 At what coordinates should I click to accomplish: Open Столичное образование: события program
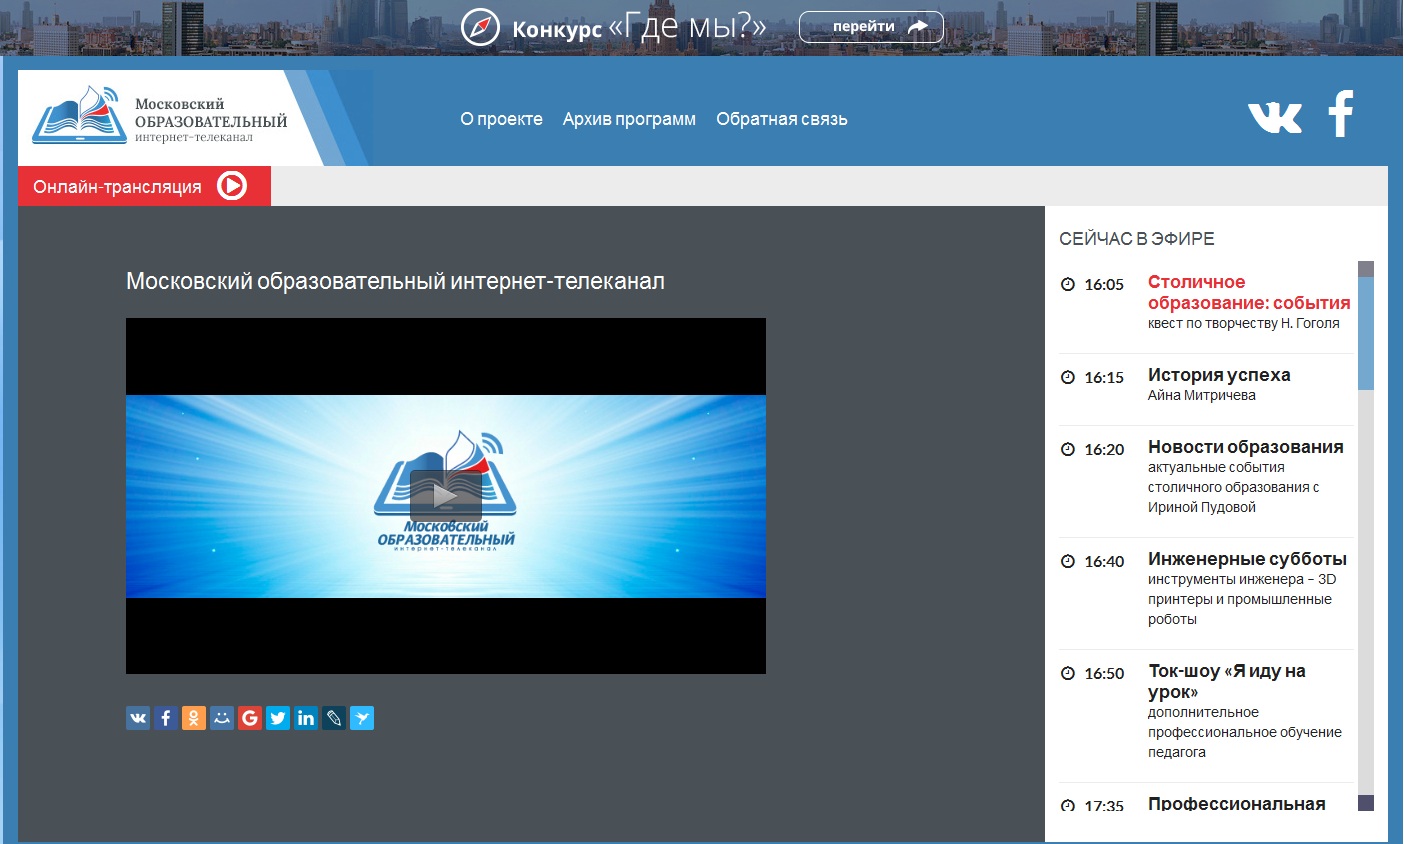coord(1249,292)
